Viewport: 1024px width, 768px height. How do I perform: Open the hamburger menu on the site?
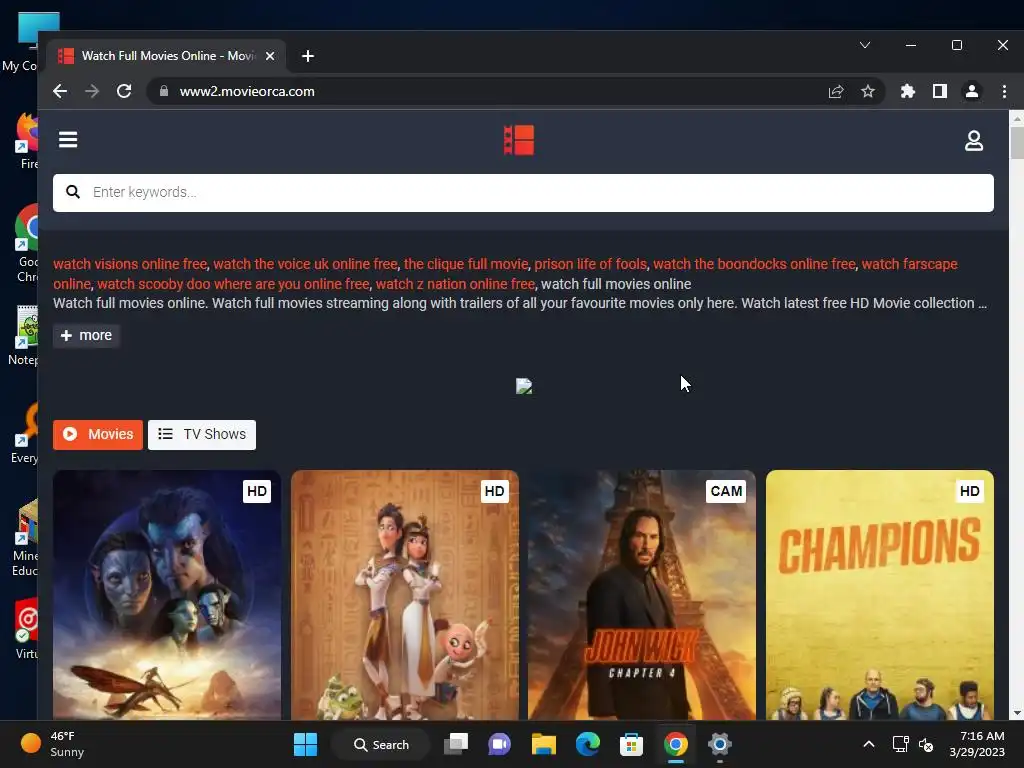pos(68,140)
